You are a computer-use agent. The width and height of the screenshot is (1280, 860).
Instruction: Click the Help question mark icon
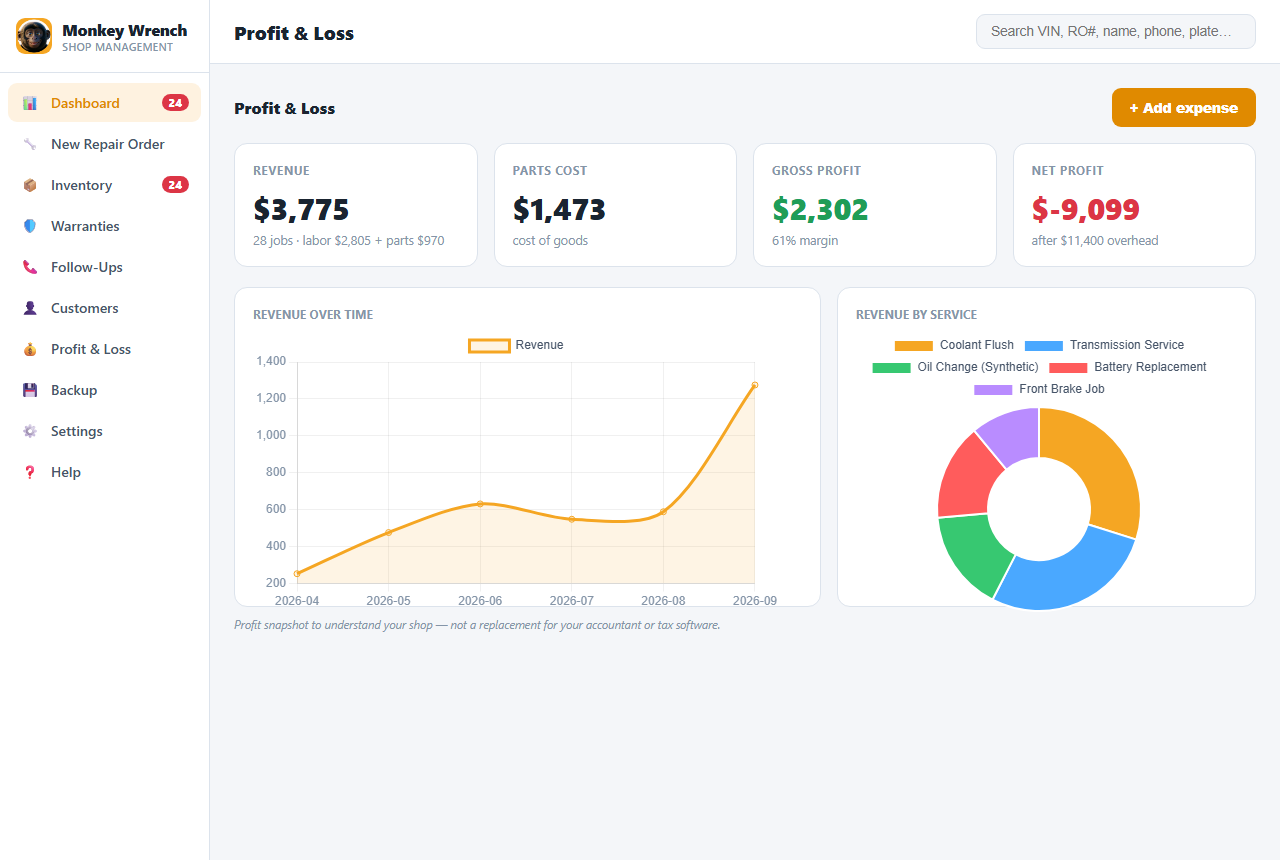tap(30, 472)
